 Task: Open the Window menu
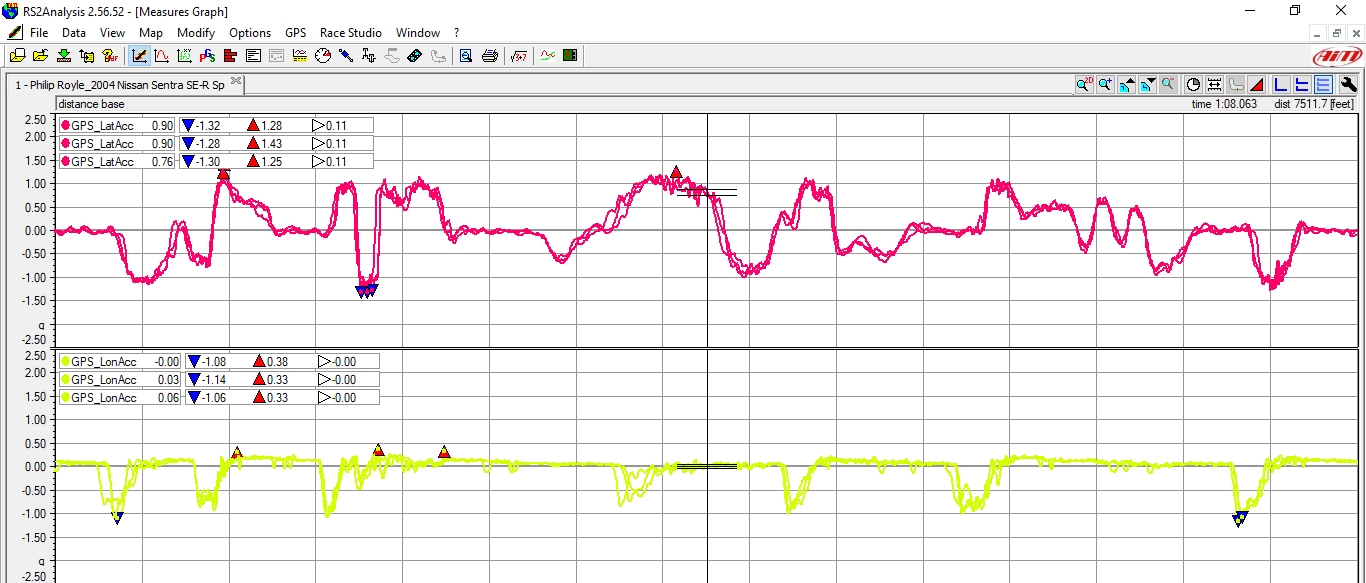point(418,33)
